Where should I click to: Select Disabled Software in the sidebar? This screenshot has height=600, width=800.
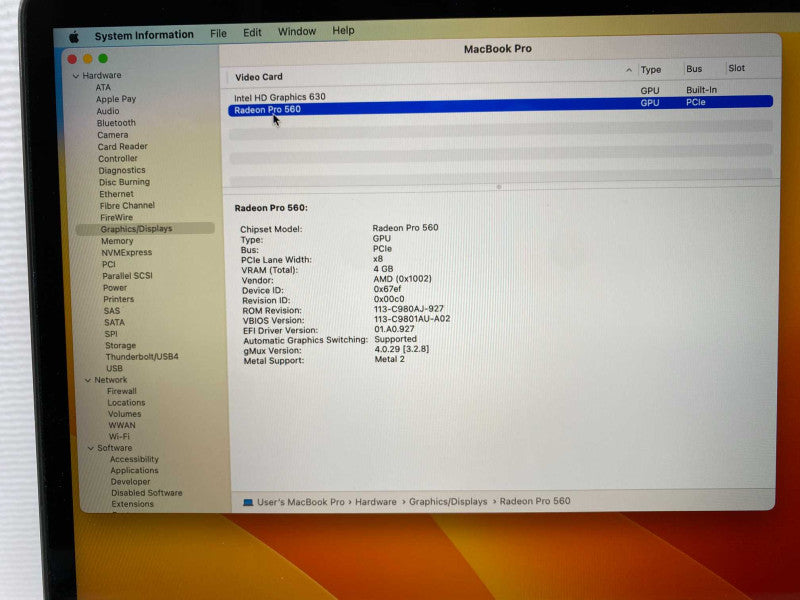[146, 493]
